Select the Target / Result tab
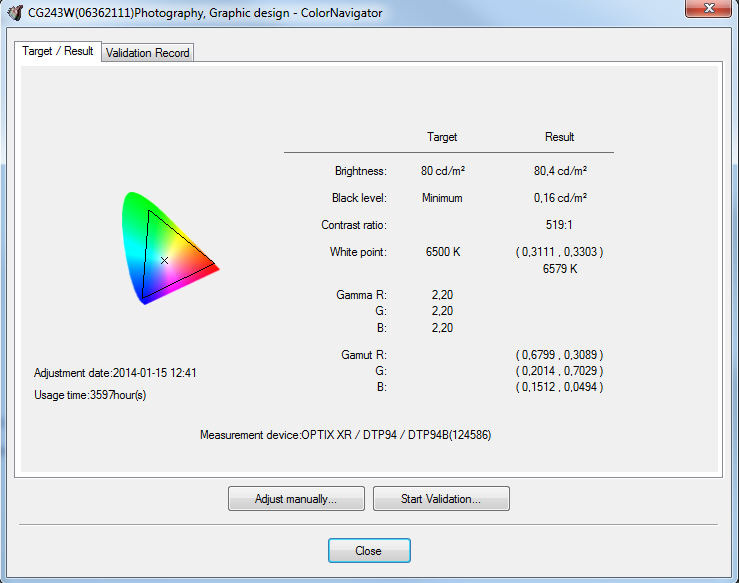This screenshot has width=739, height=583. click(58, 51)
